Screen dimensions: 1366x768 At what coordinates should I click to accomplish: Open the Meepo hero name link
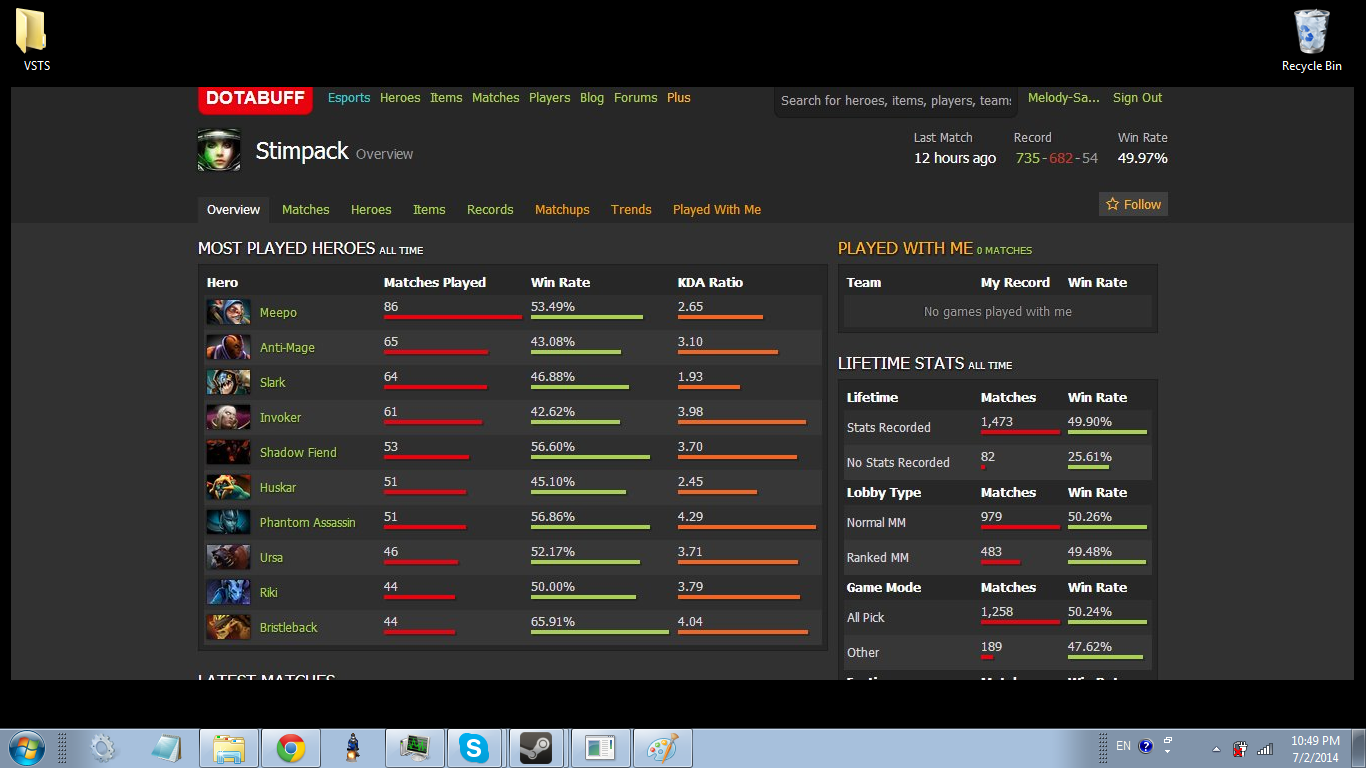tap(278, 313)
